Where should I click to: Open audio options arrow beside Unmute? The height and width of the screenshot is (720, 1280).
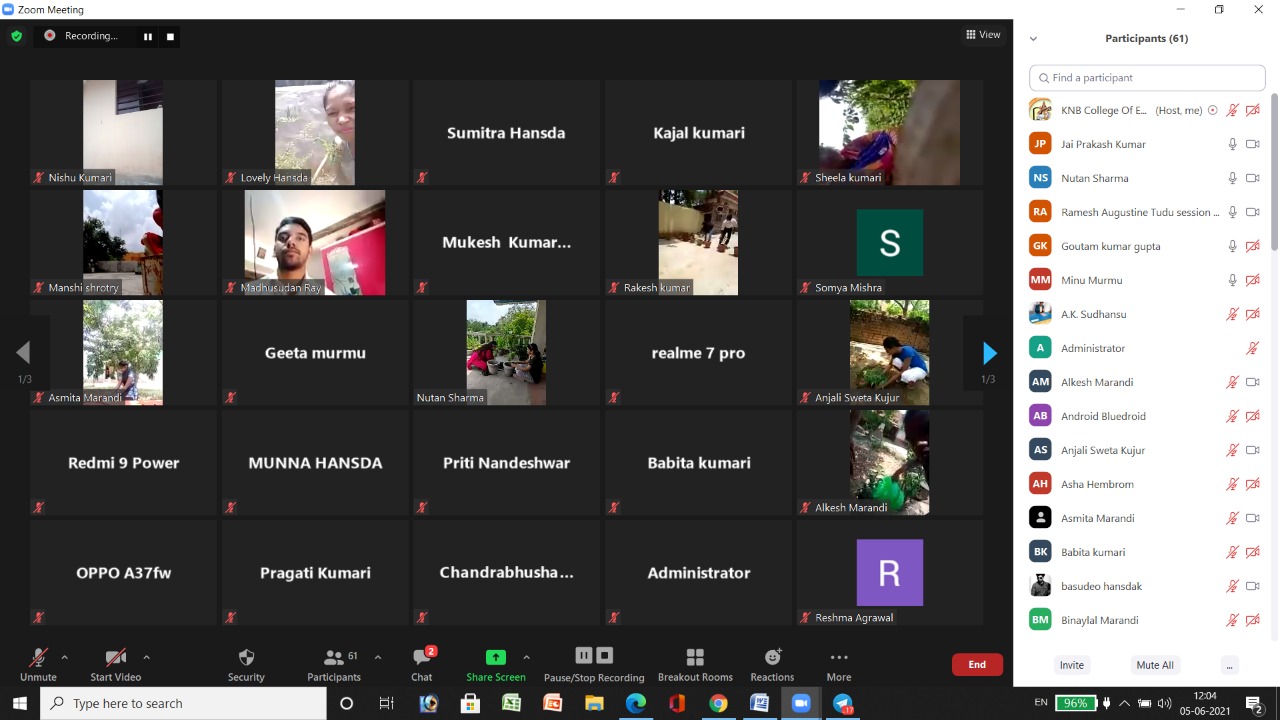tap(65, 657)
